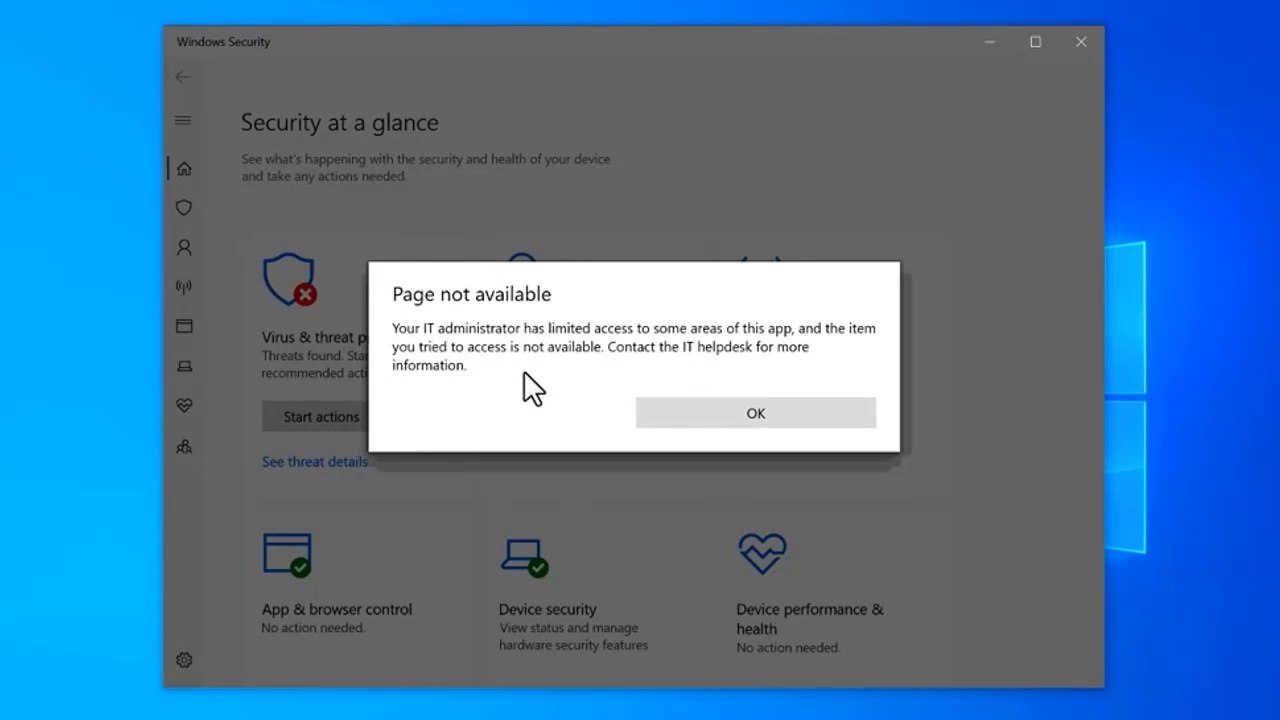Select App & browser control sidebar icon
This screenshot has height=720, width=1280.
tap(184, 326)
